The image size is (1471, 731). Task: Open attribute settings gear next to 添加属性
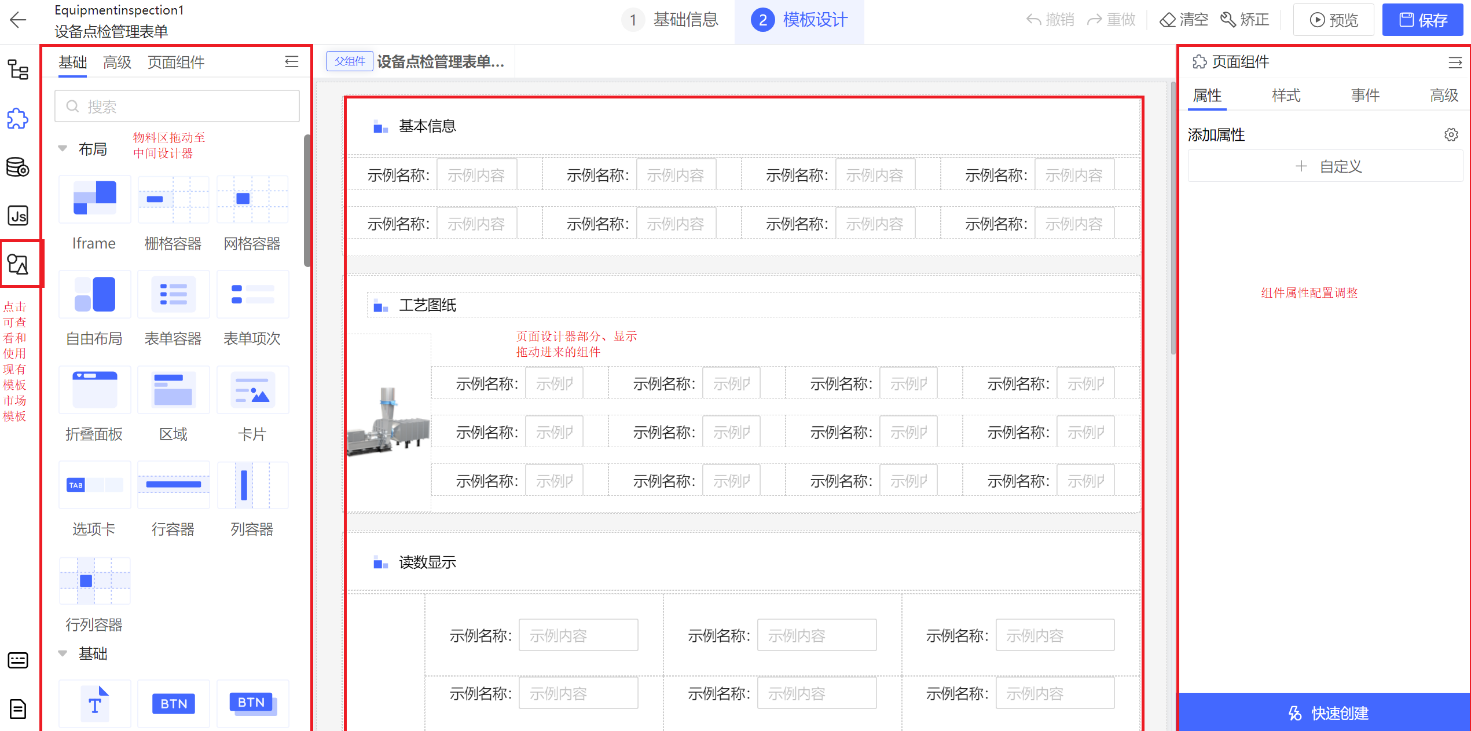[1451, 134]
